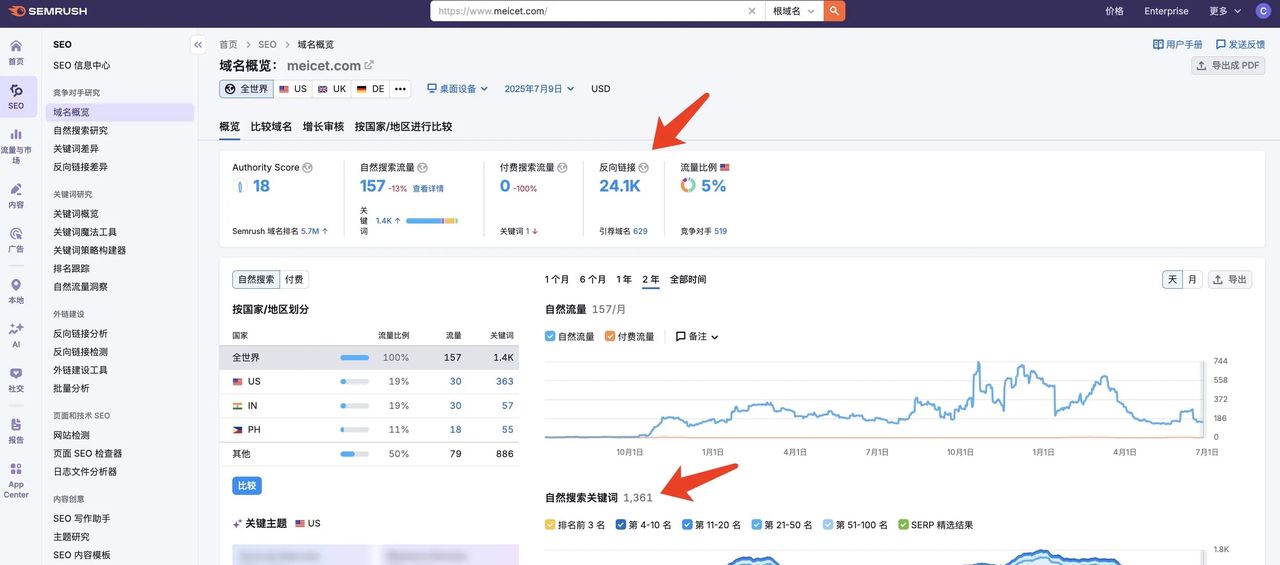Toggle 排名前 3 名 checkbox
Viewport: 1280px width, 565px height.
point(550,524)
